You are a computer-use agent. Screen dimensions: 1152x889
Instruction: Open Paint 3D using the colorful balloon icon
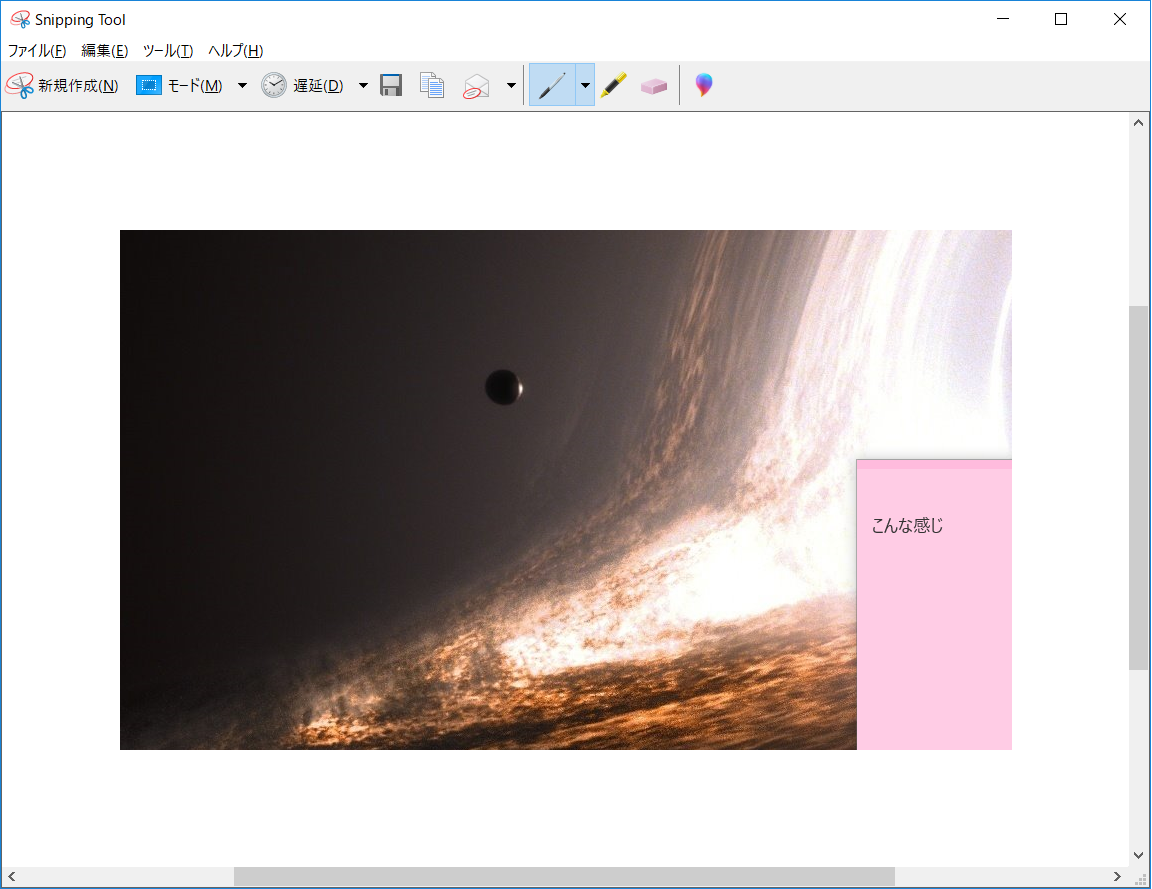coord(704,85)
